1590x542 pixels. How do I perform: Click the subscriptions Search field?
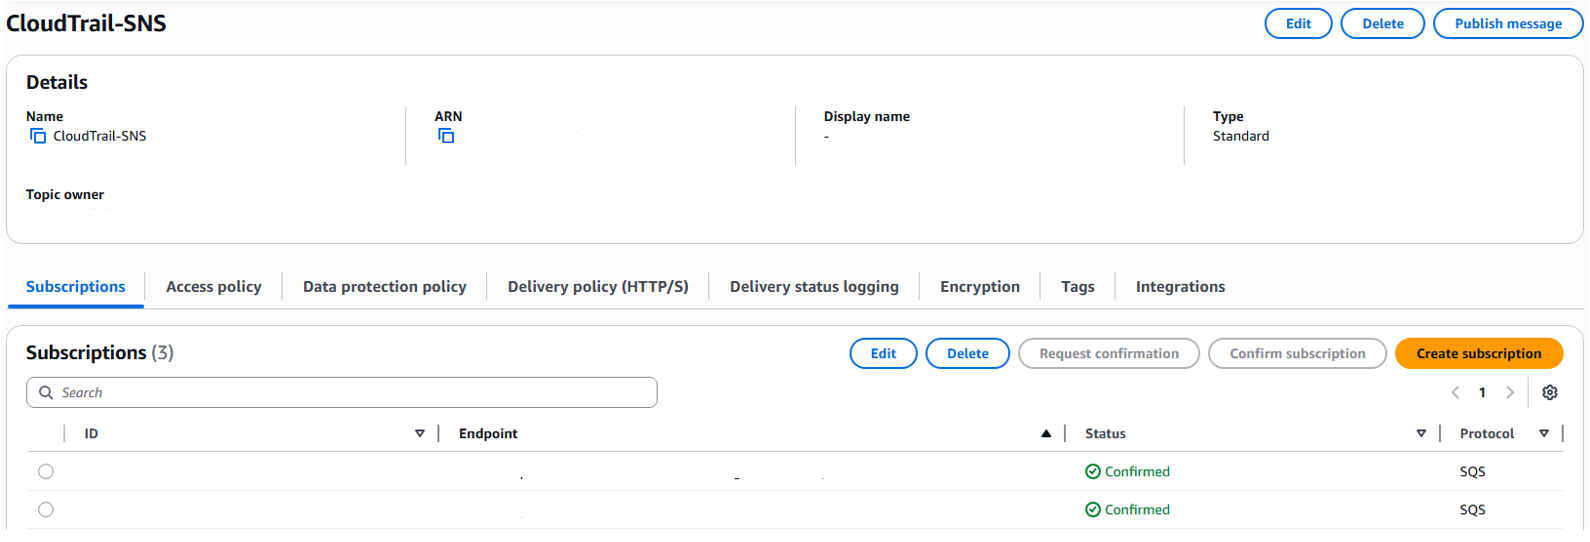point(342,393)
